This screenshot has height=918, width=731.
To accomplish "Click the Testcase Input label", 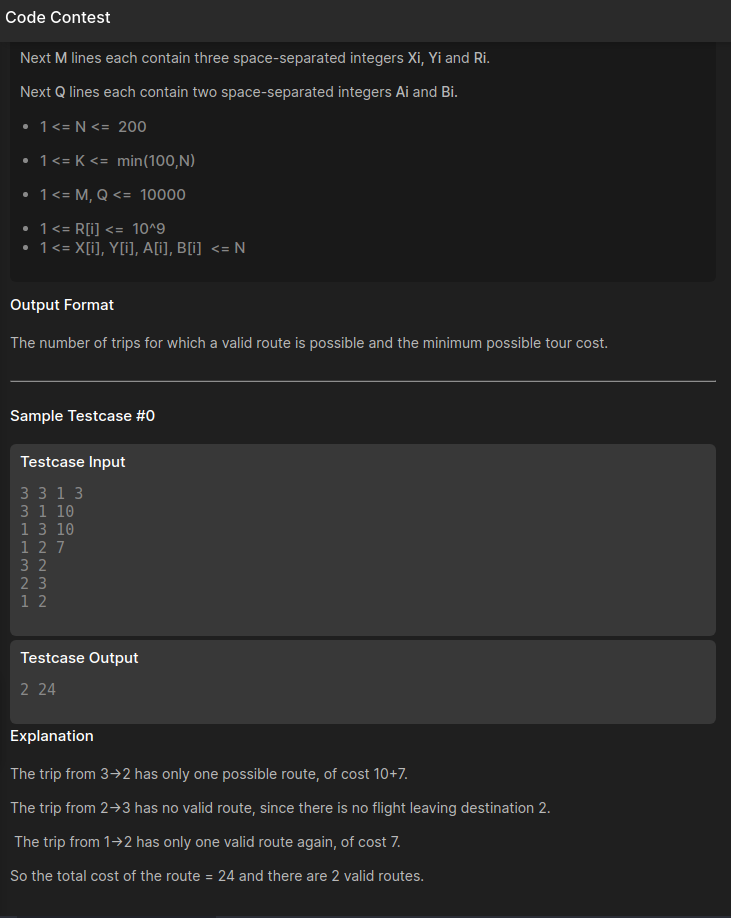I will [73, 462].
